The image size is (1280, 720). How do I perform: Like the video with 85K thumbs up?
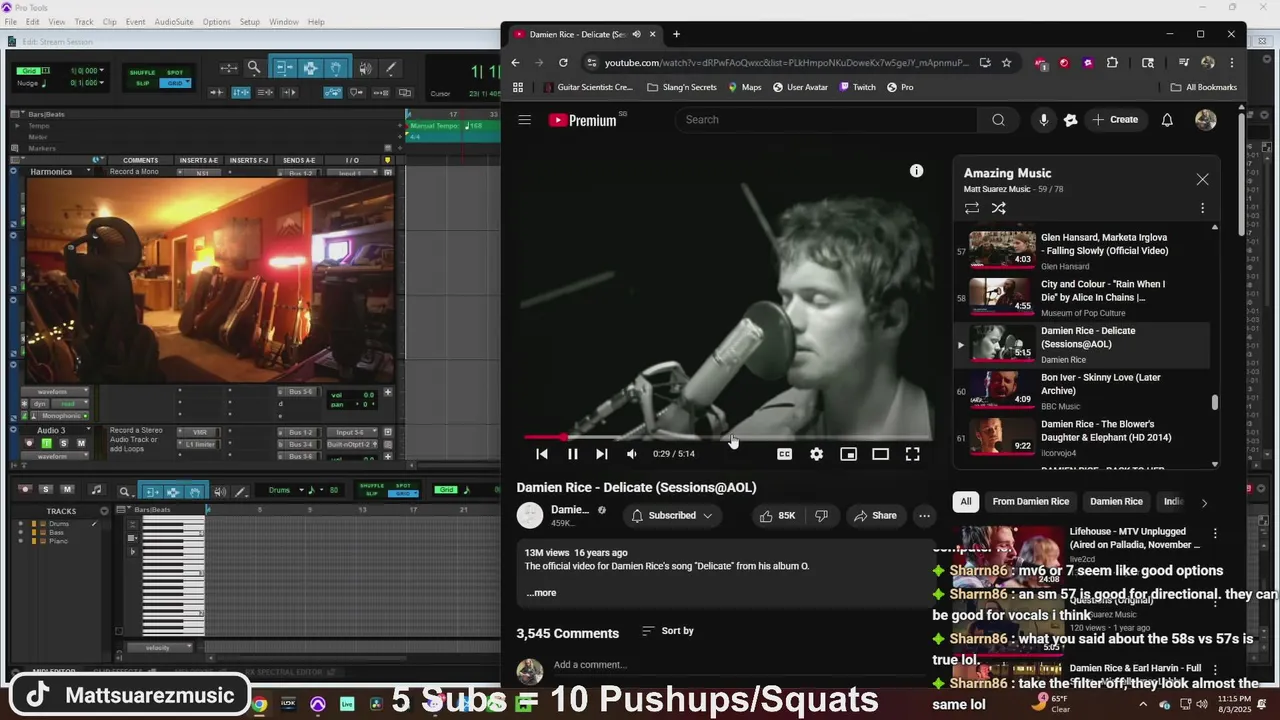(778, 516)
